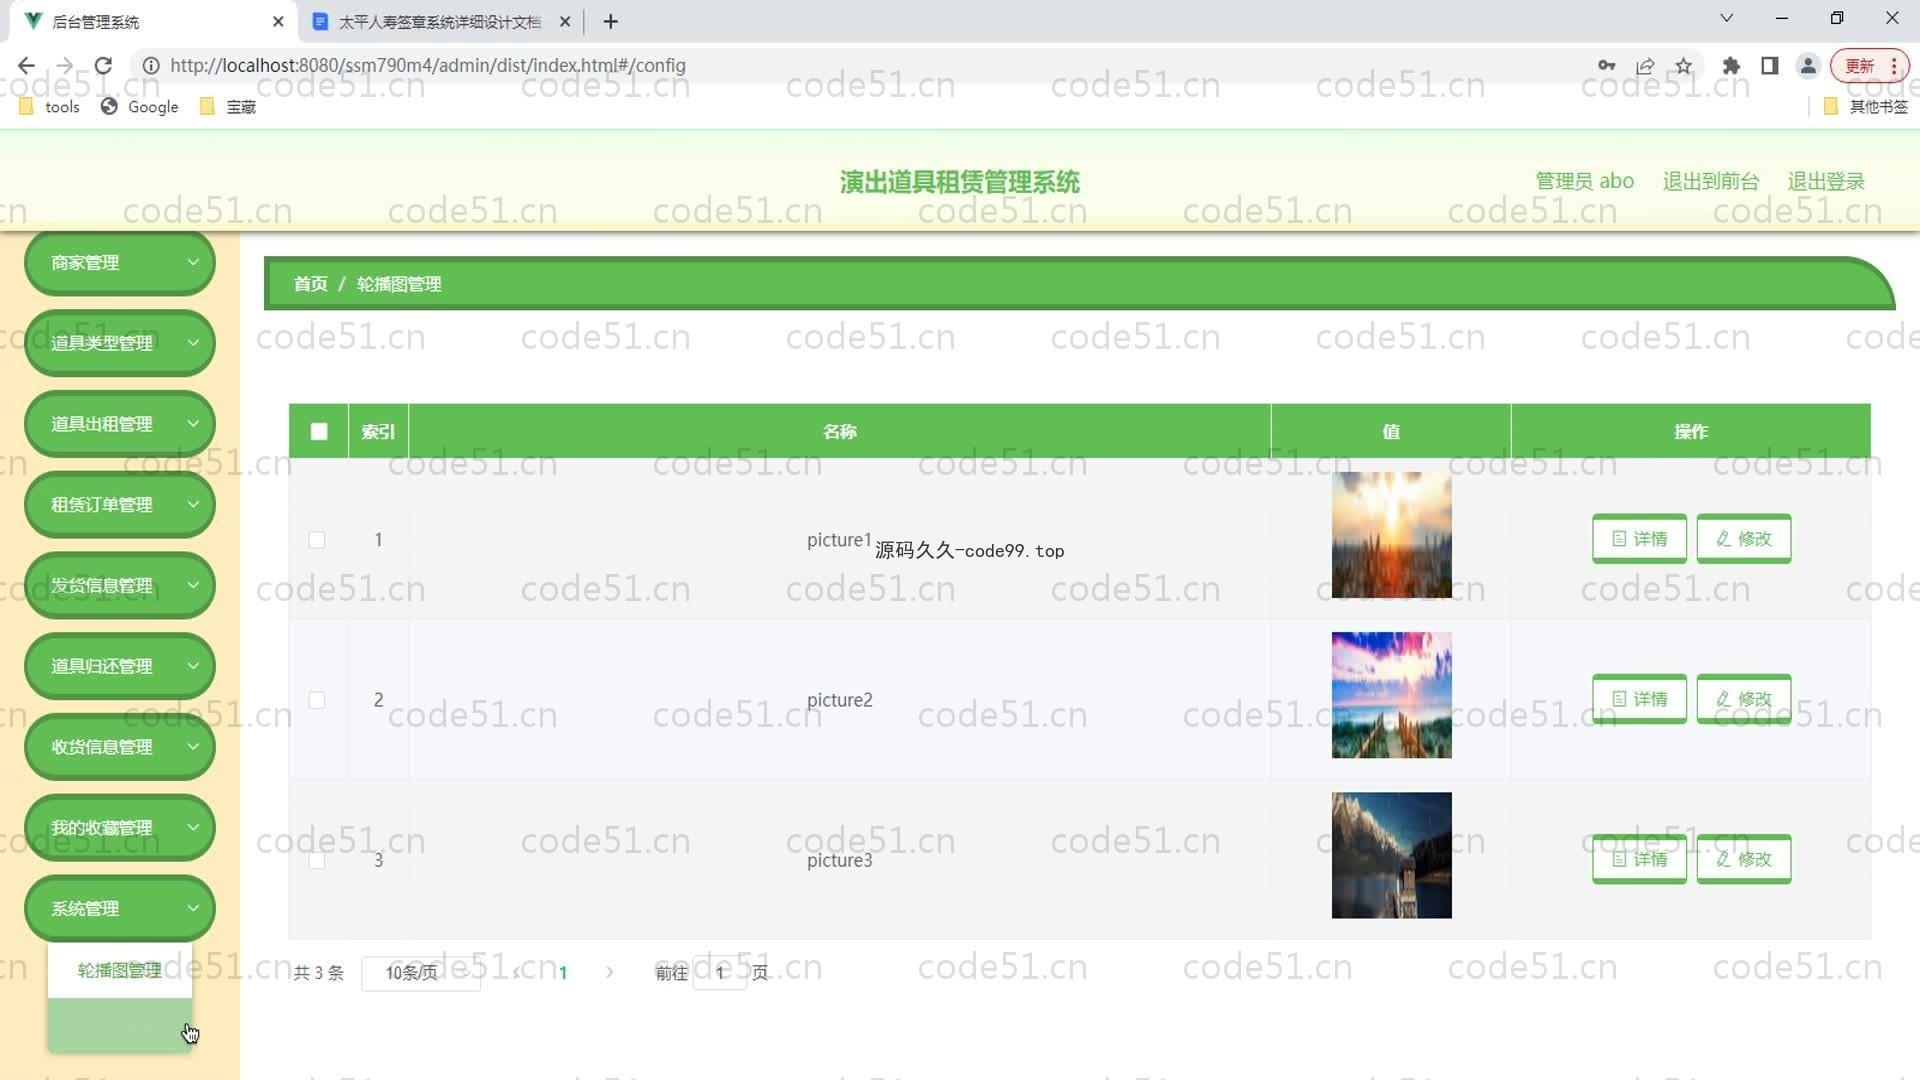Sort by the 索引 column header
Viewport: 1920px width, 1080px height.
378,431
